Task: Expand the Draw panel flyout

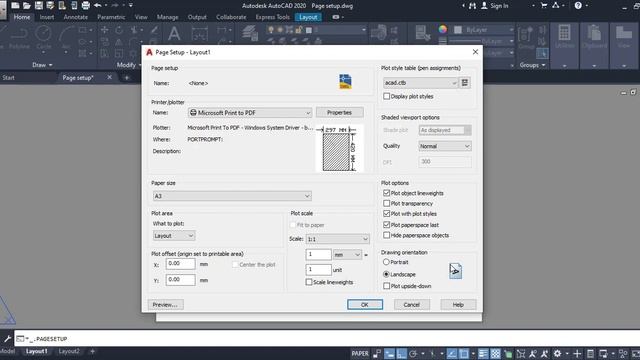Action: point(42,65)
